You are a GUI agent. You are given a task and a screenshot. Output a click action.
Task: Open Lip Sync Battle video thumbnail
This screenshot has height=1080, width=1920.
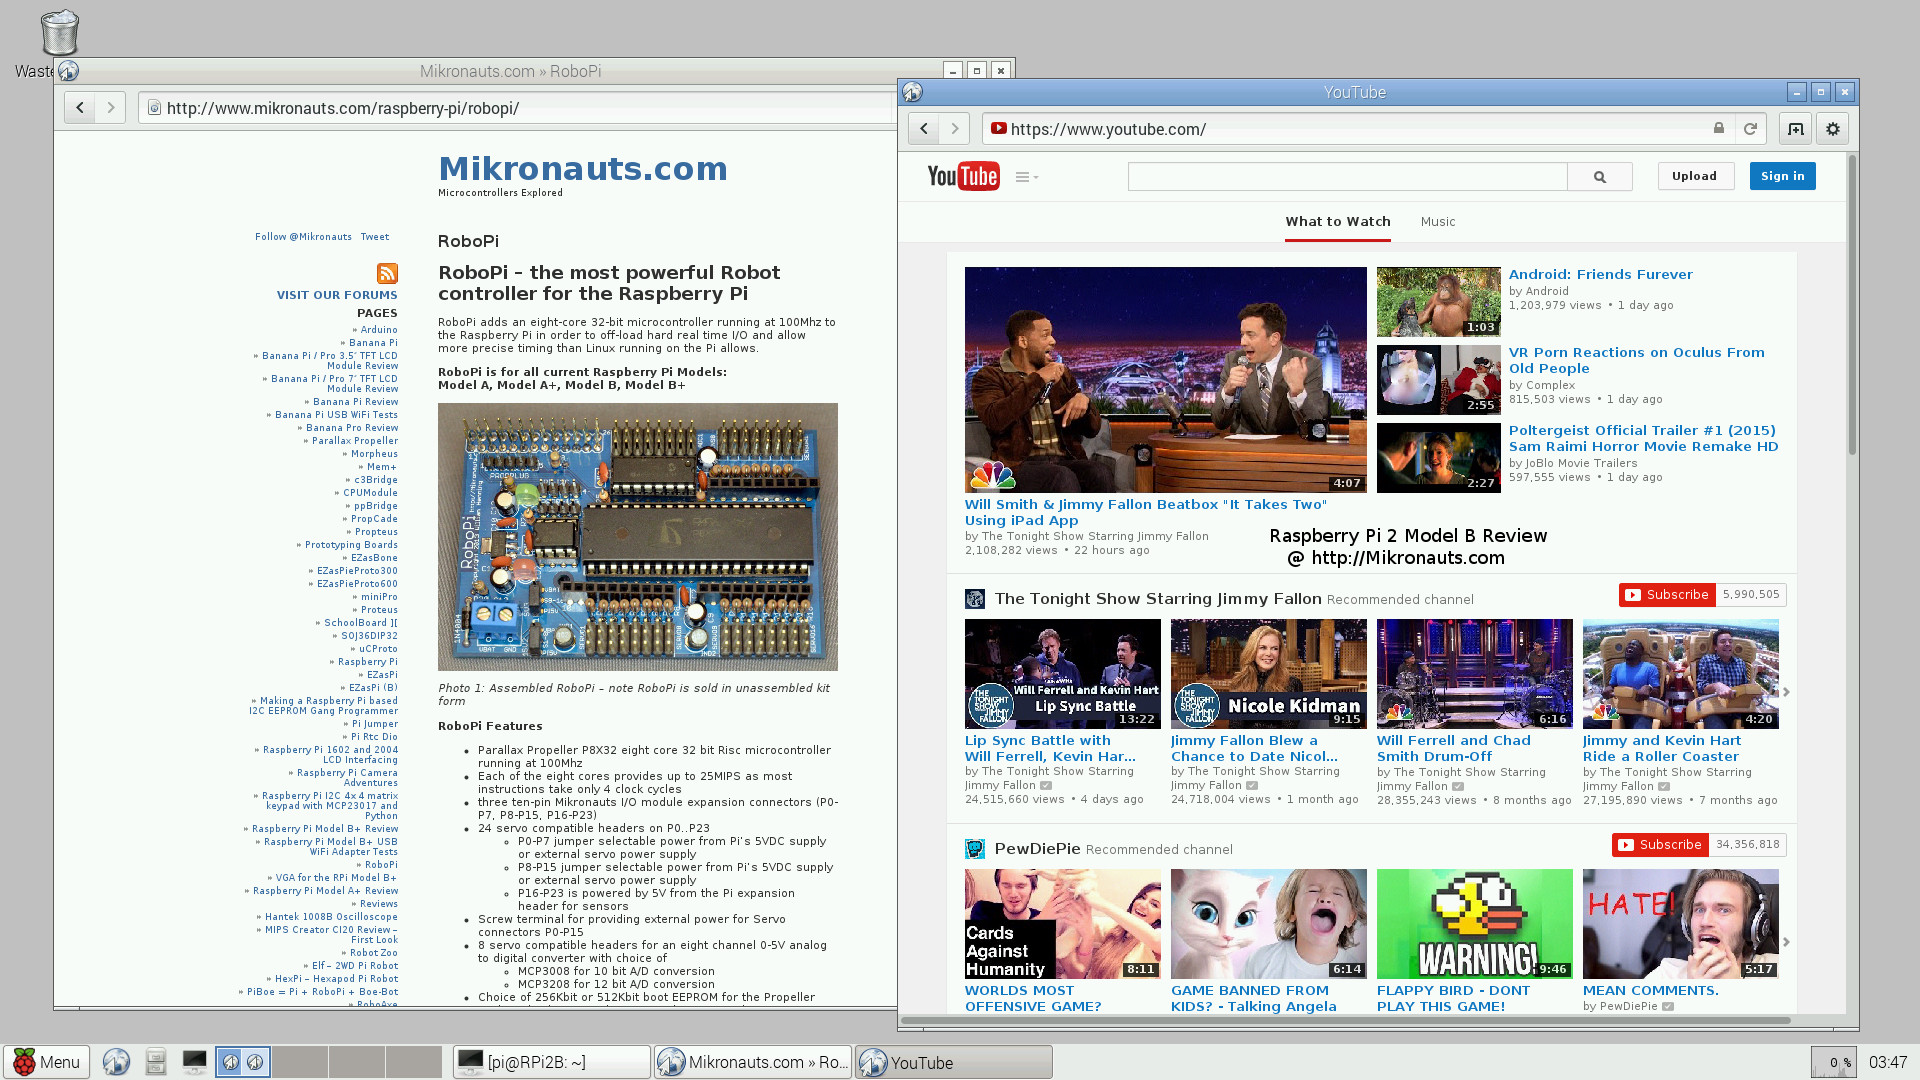[x=1062, y=673]
